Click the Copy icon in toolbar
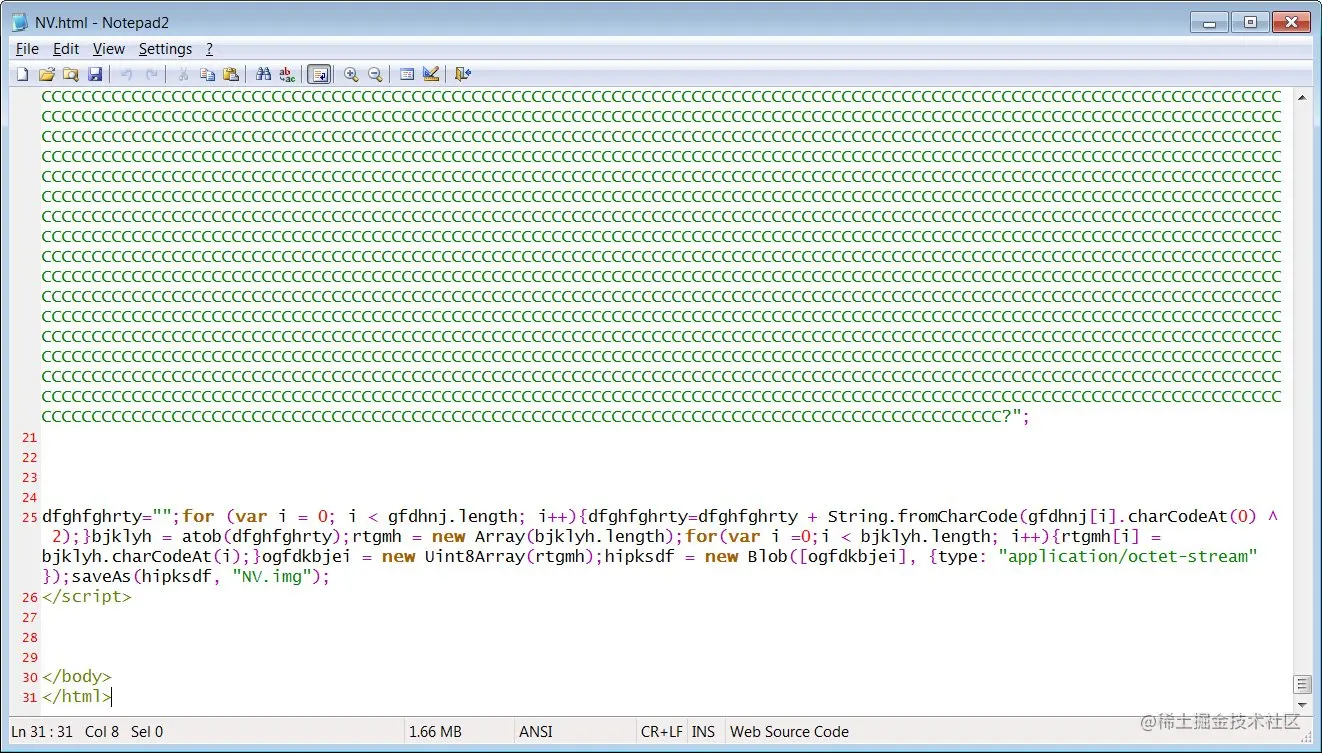This screenshot has width=1322, height=753. click(x=207, y=74)
